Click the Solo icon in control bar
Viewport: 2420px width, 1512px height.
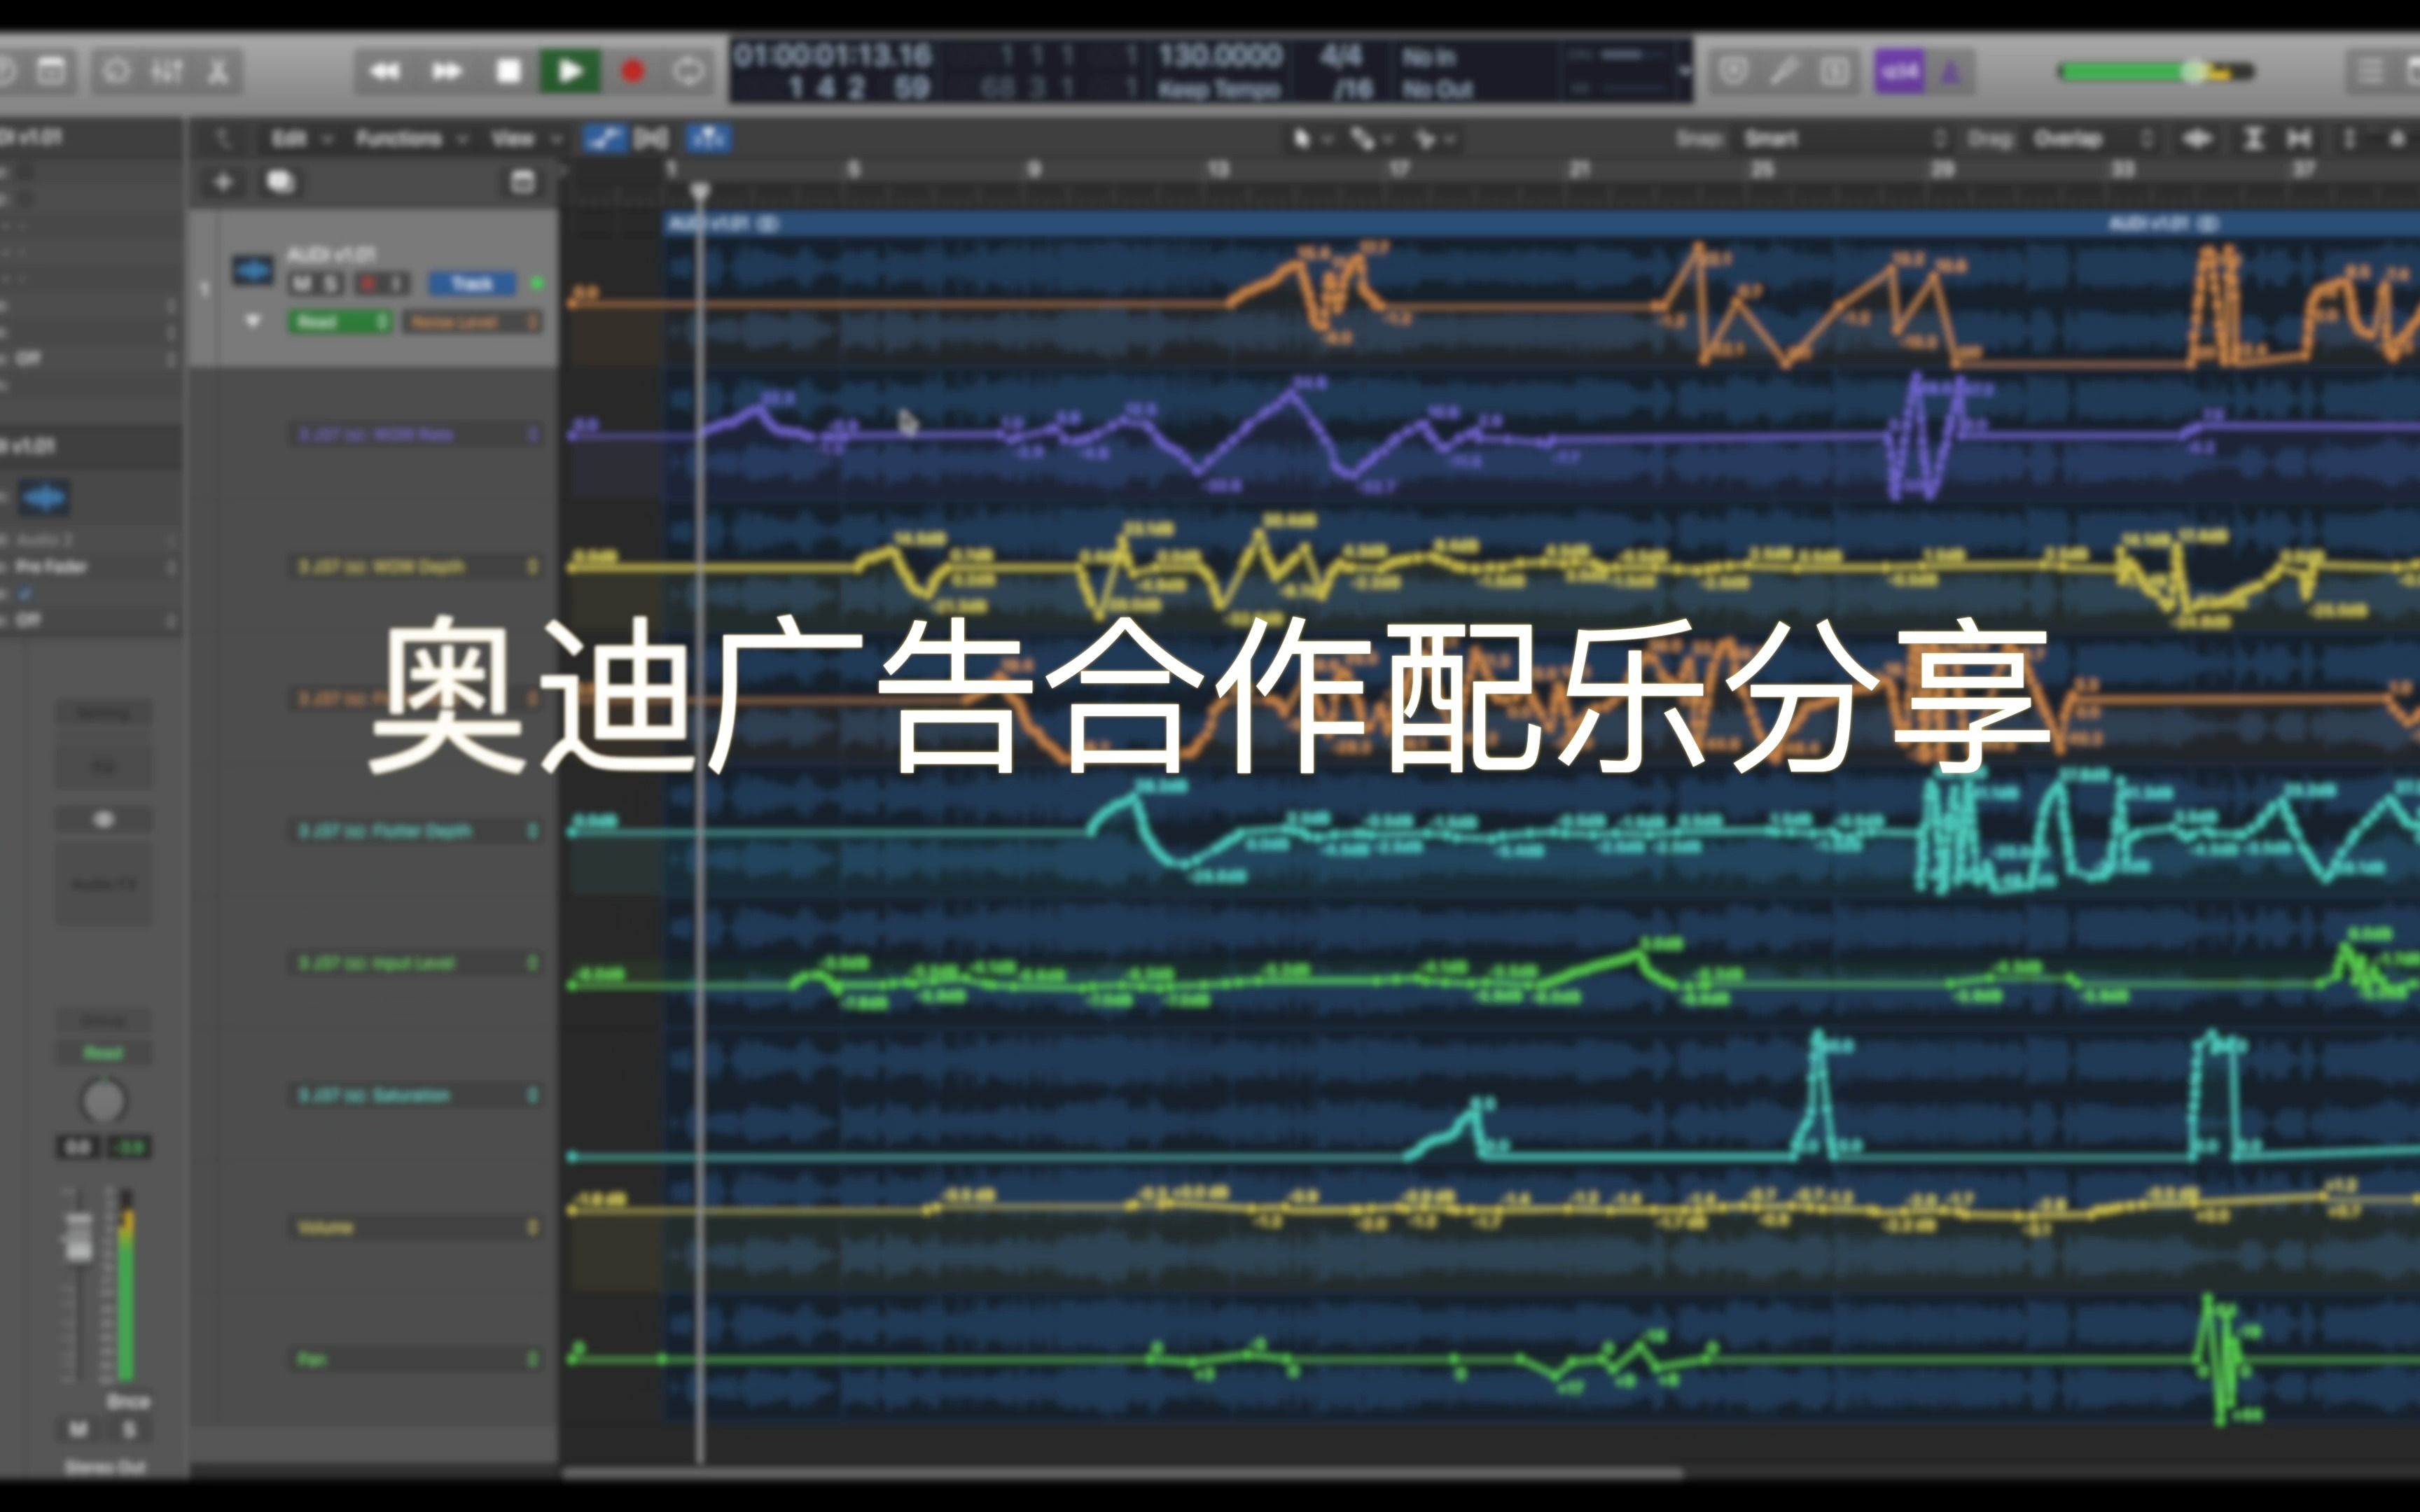(x=1834, y=71)
